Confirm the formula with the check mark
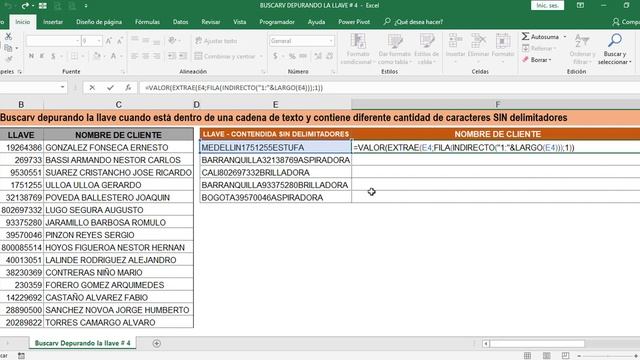The width and height of the screenshot is (640, 360). 110,88
